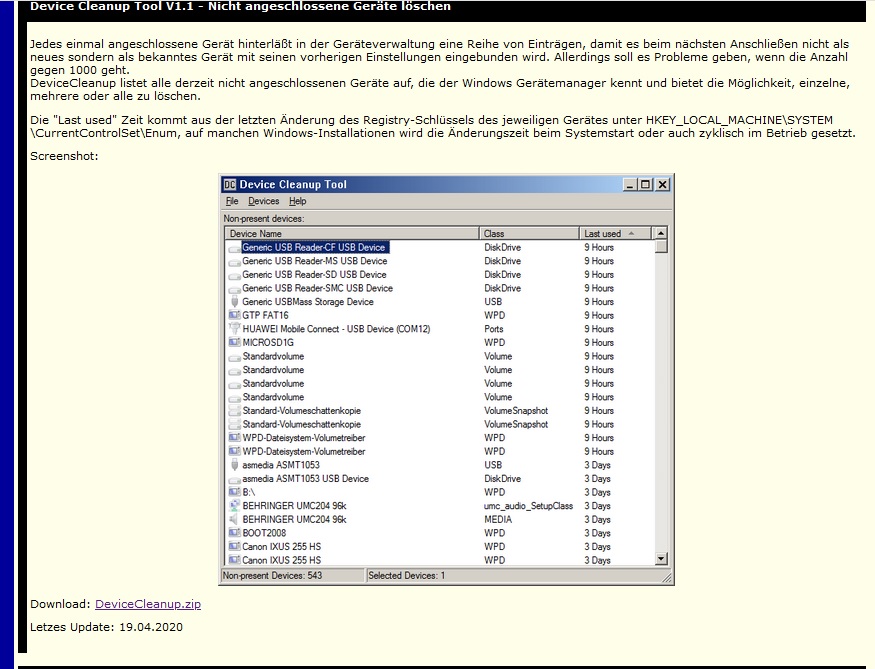Click the port icon beside HUAWEI Mobile Connect
Viewport: 875px width, 669px height.
[234, 329]
